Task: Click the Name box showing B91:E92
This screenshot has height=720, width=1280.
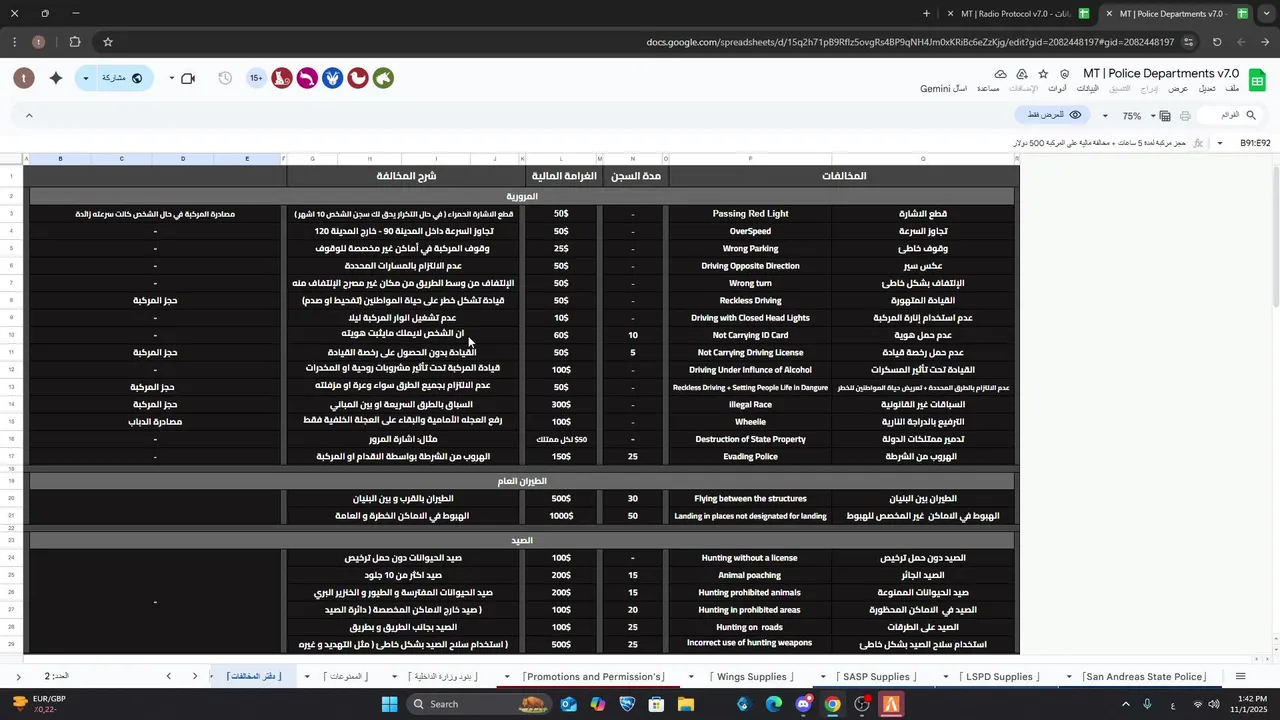Action: pyautogui.click(x=1253, y=143)
